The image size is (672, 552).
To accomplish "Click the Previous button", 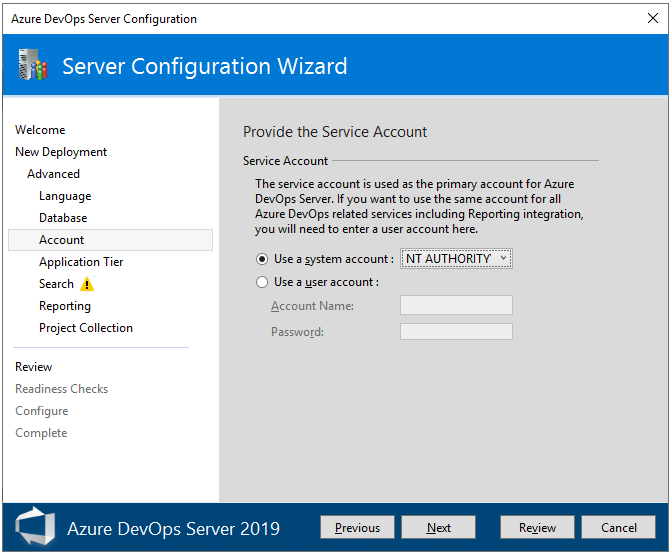I will (357, 528).
